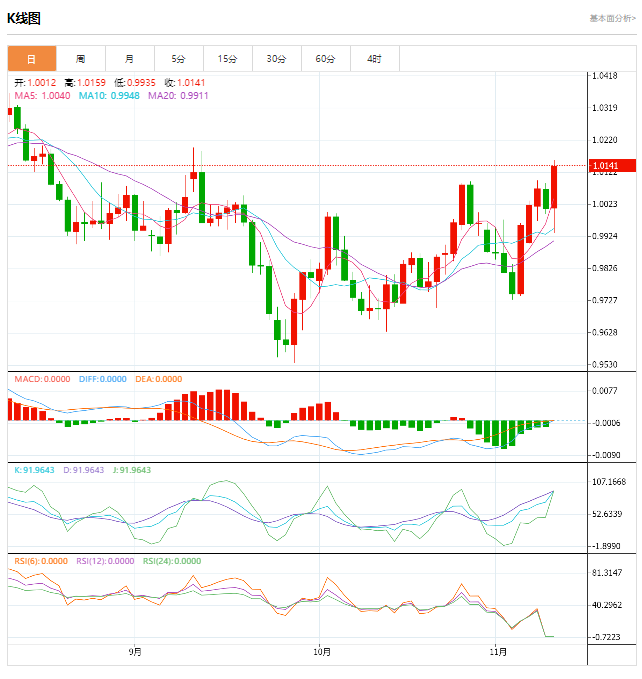This screenshot has width=642, height=679.
Task: Click the 107.1668 KDJ axis label
Action: pos(609,482)
